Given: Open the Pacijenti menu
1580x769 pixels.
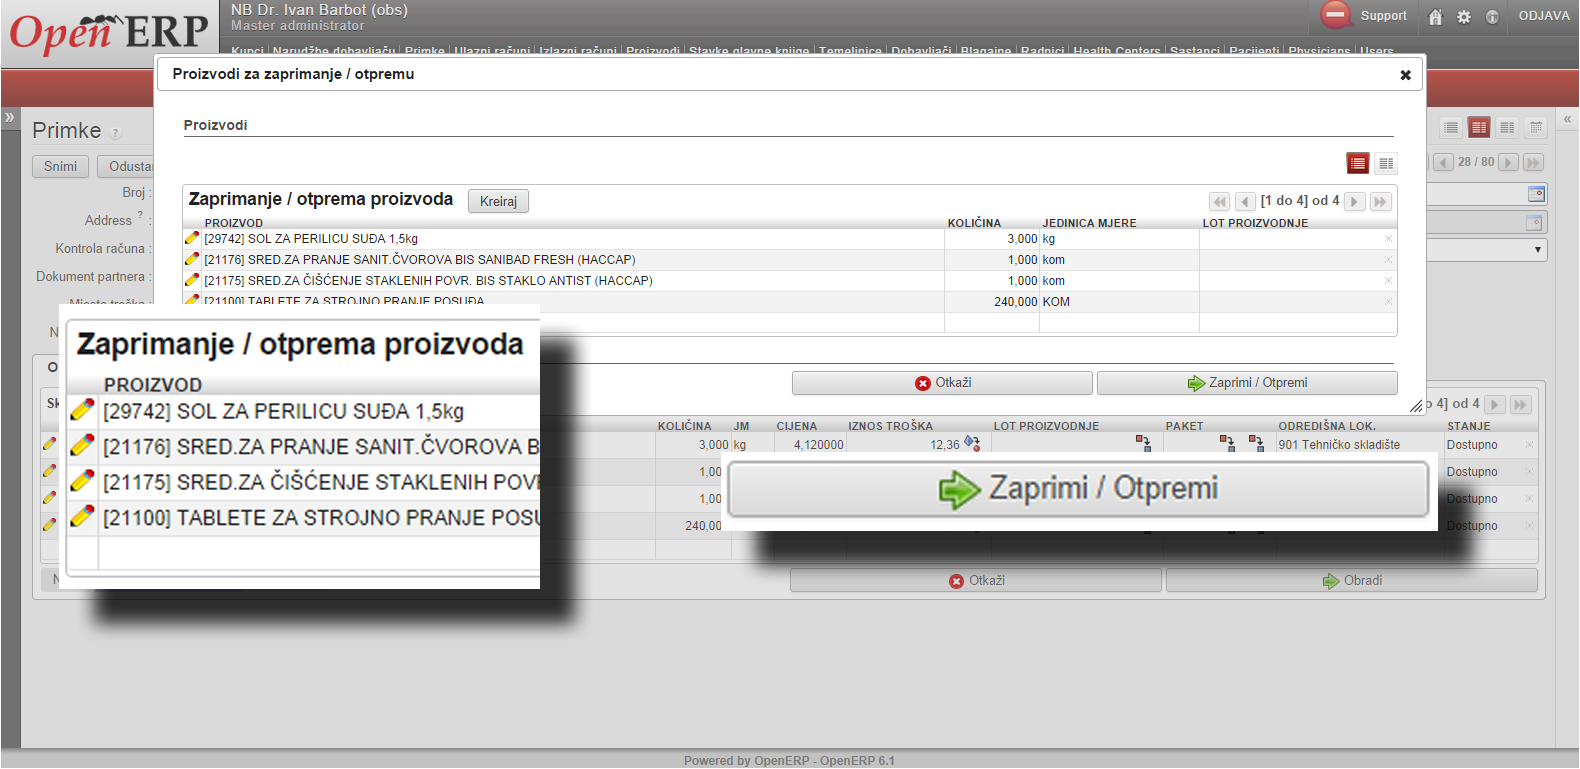Looking at the screenshot, I should [1254, 51].
